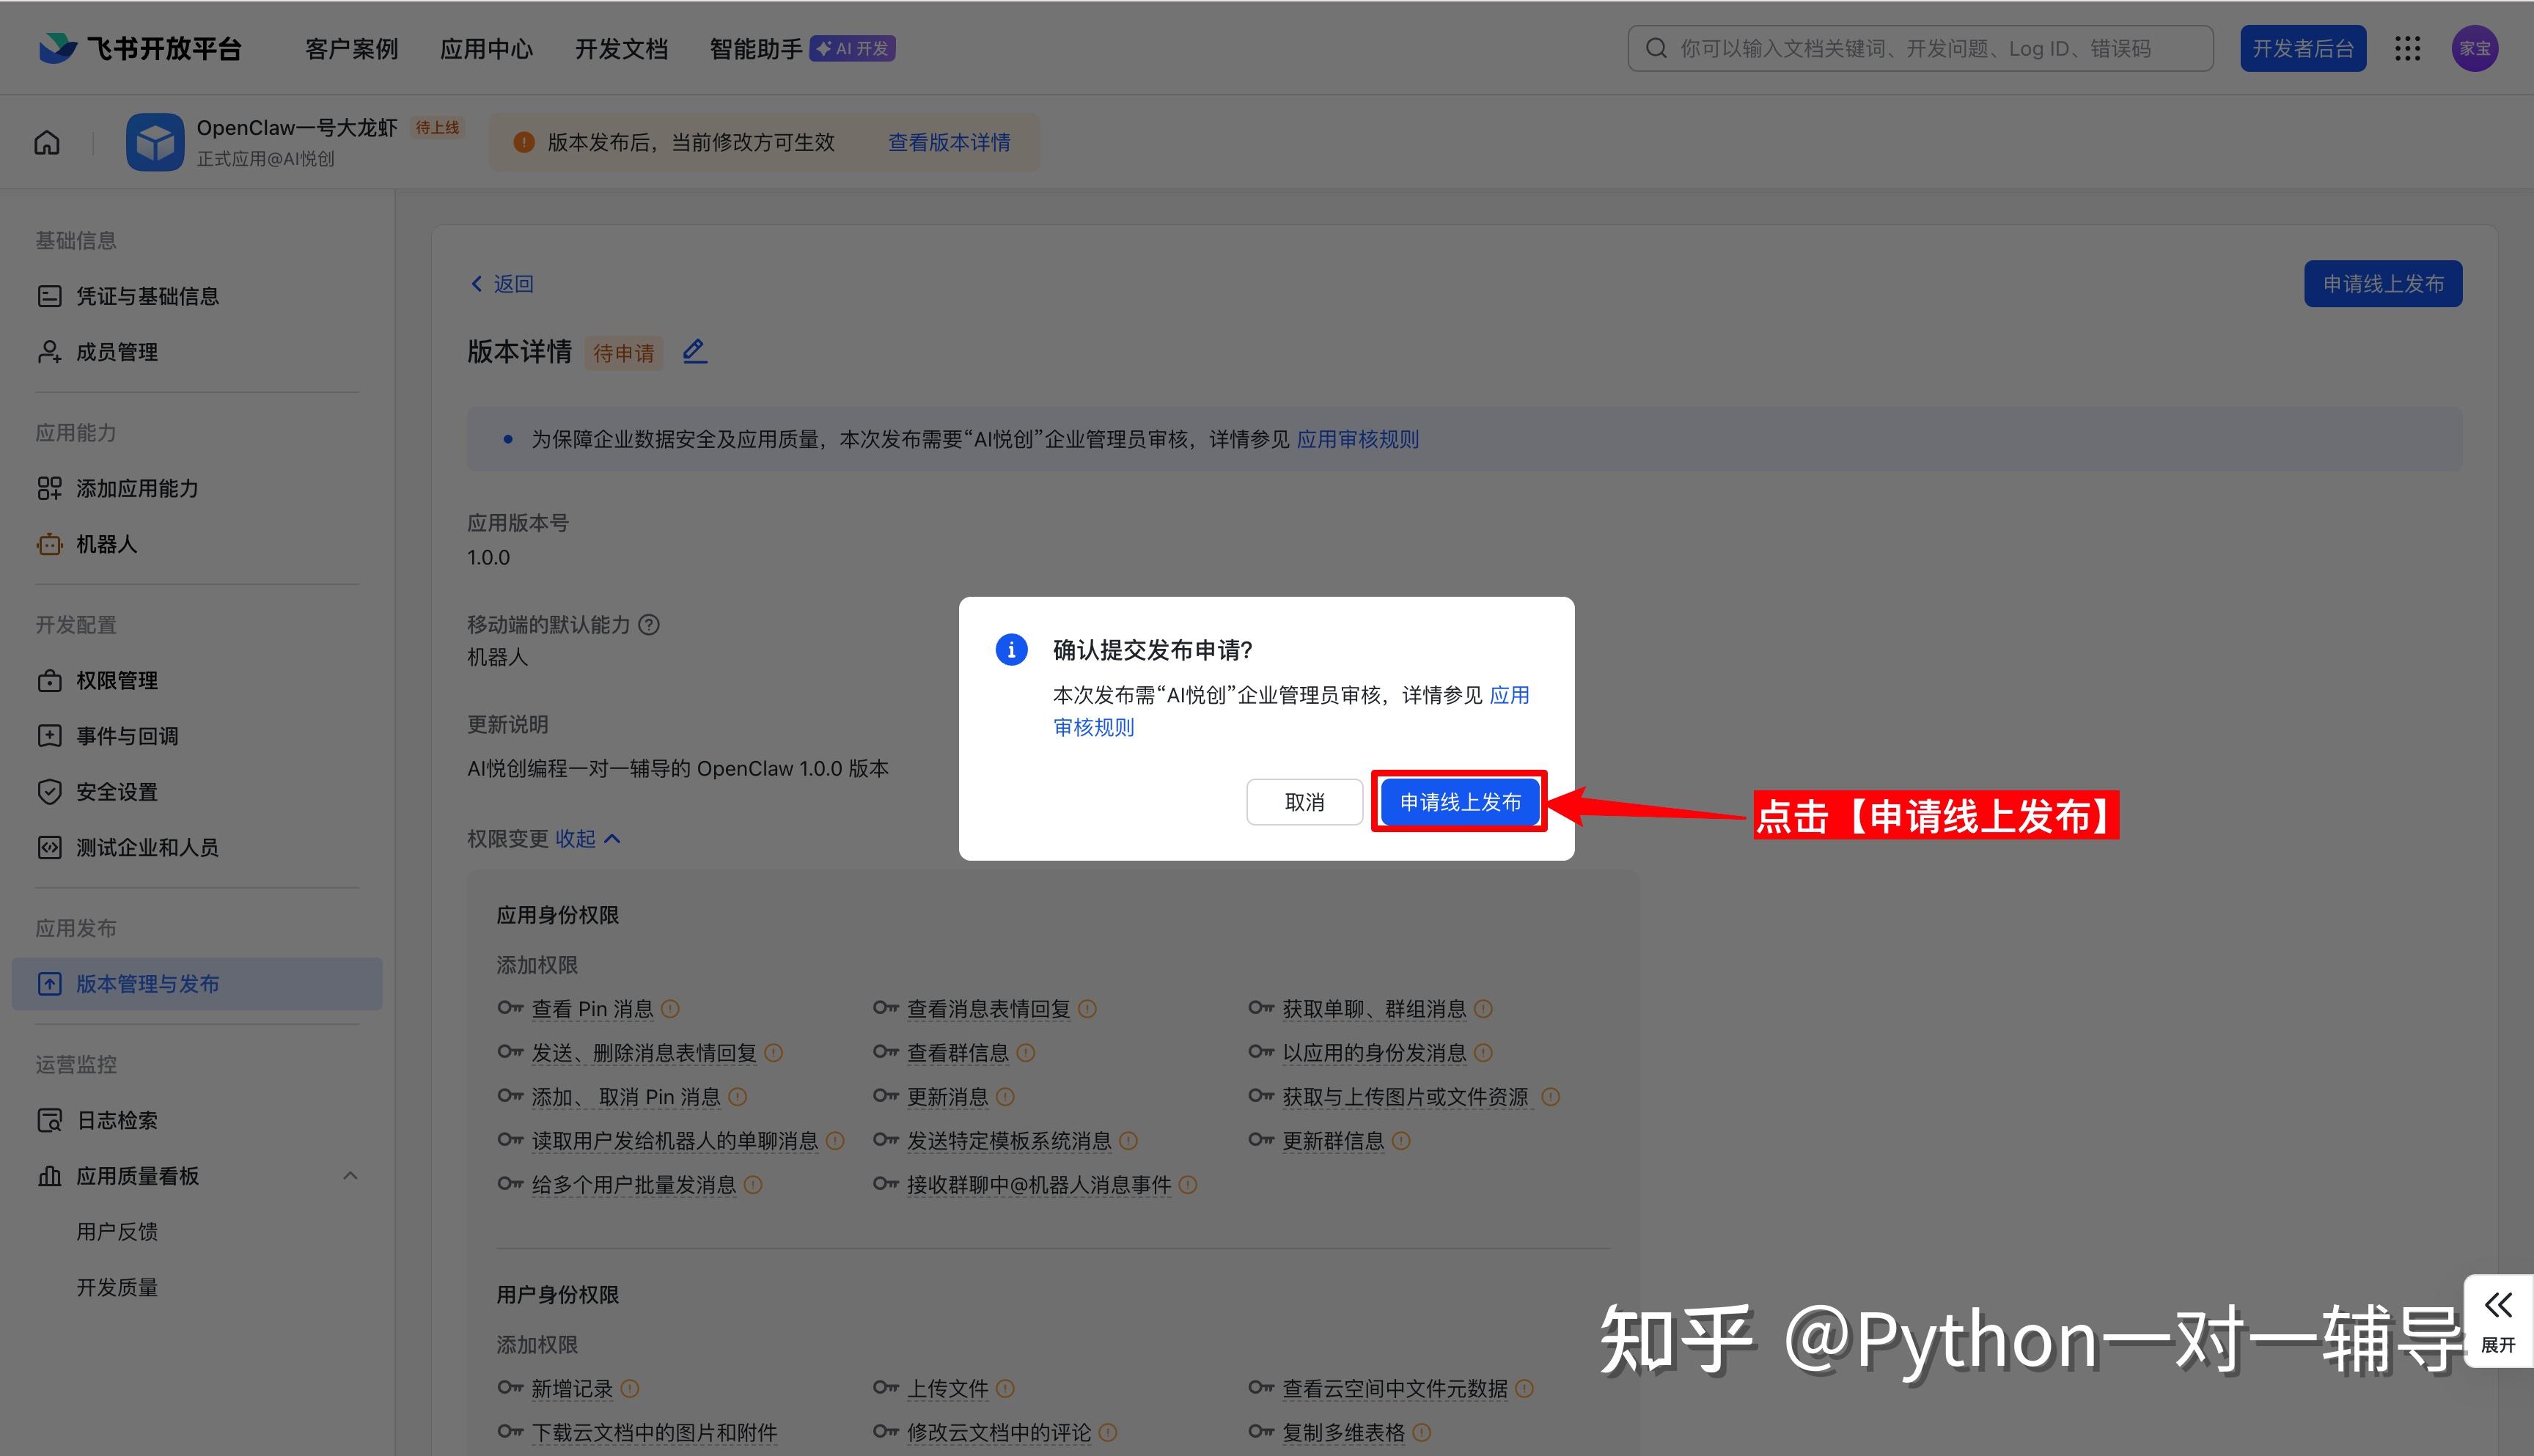Collapse the 应用质量看板 sidebar group
Screen dimensions: 2534x1456
[350, 1176]
